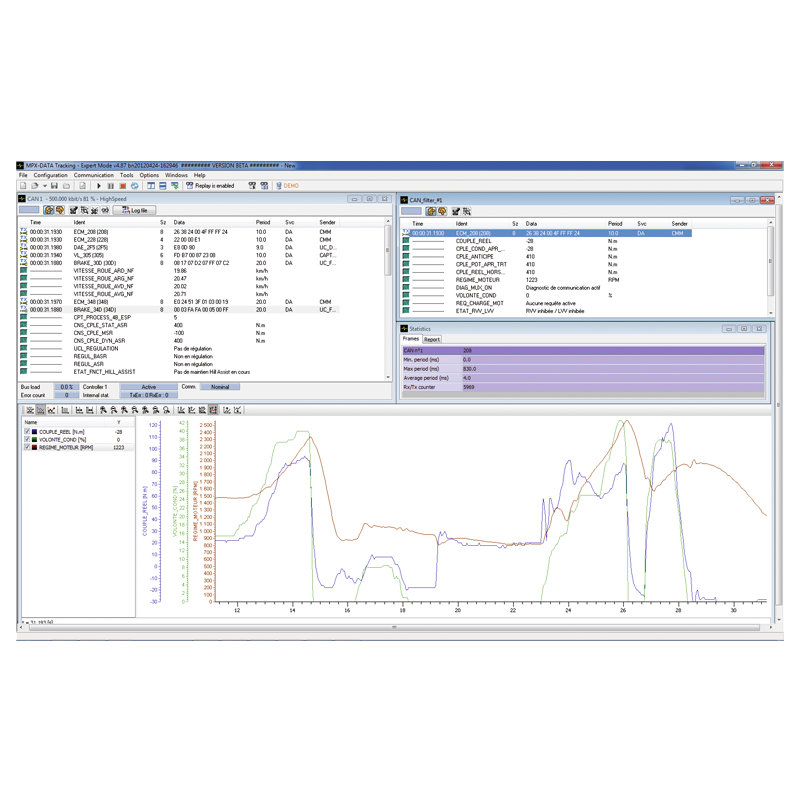Click the Period column header in CAN_filter_#1
Screen dimensions: 800x800
[615, 223]
